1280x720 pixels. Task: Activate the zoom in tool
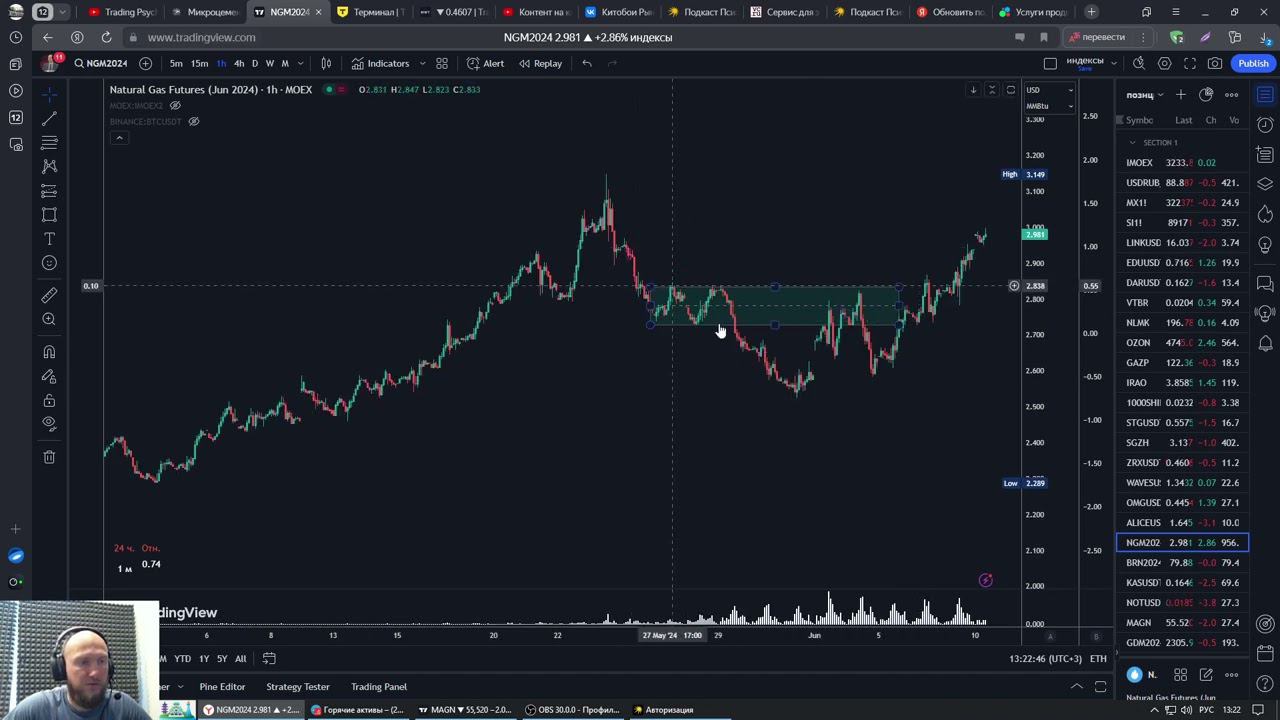click(49, 319)
